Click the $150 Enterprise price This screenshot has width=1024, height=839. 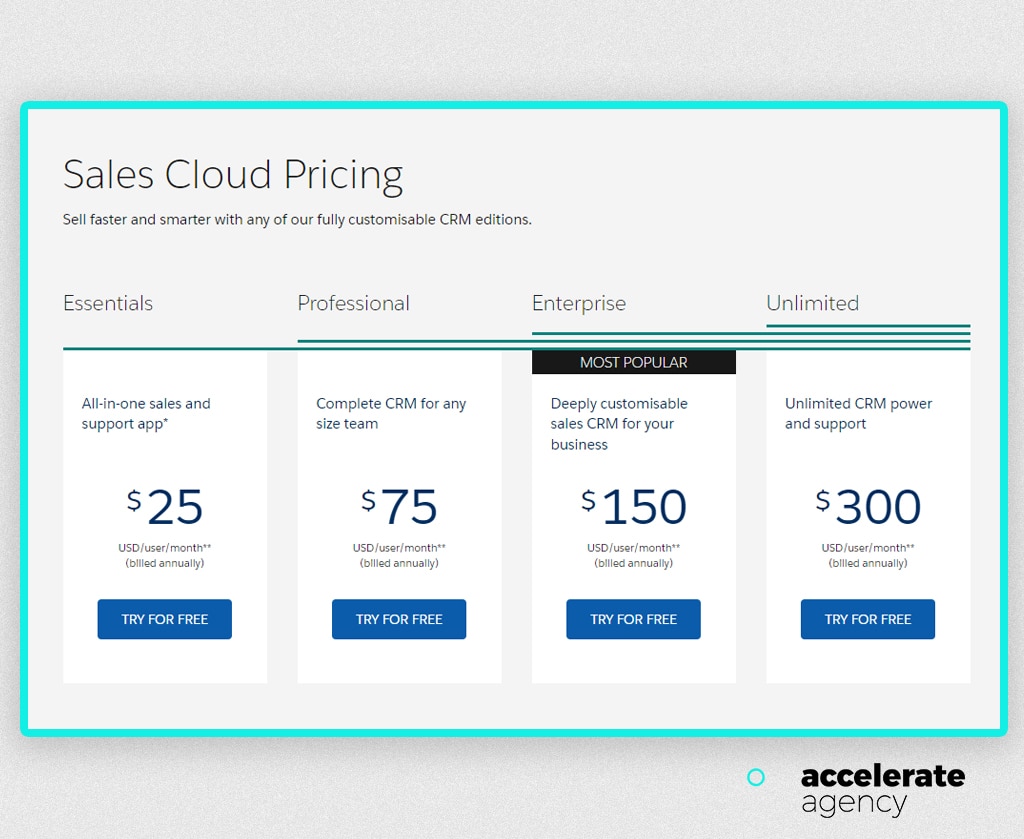tap(634, 507)
